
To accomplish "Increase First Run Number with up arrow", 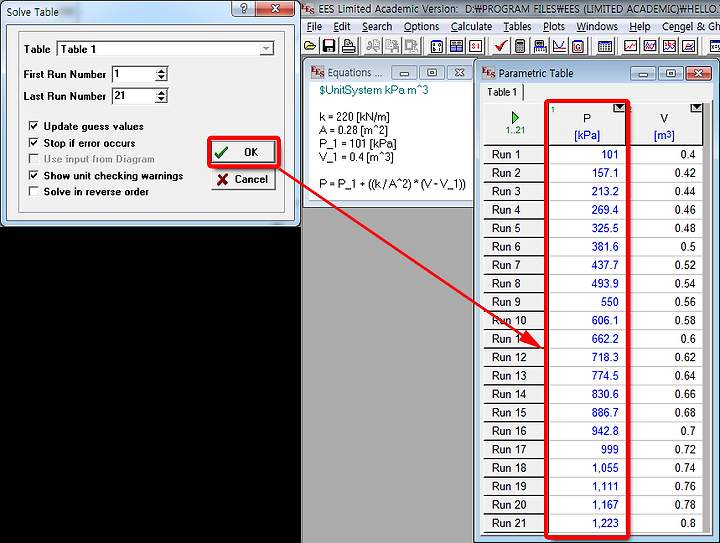I will 161,71.
